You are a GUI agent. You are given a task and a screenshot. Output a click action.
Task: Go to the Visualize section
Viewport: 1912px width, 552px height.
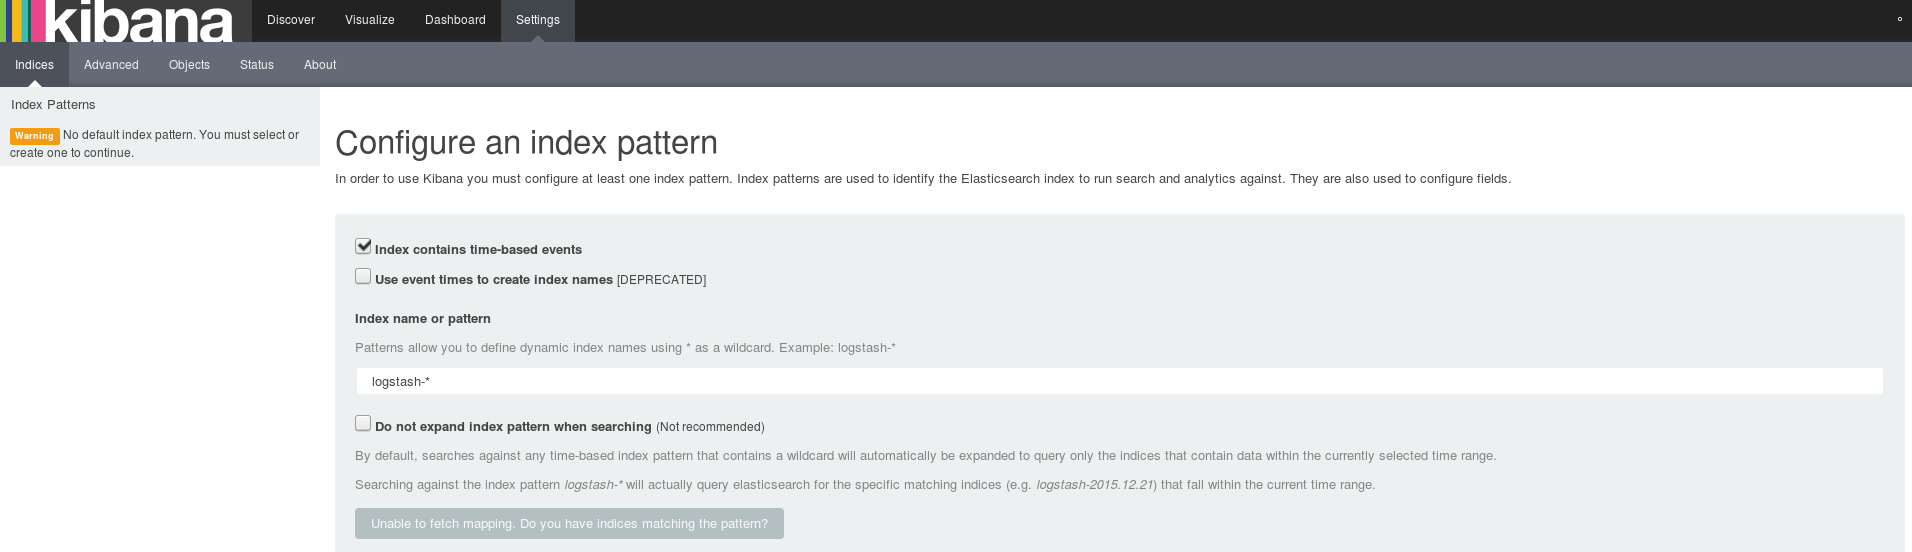coord(370,20)
